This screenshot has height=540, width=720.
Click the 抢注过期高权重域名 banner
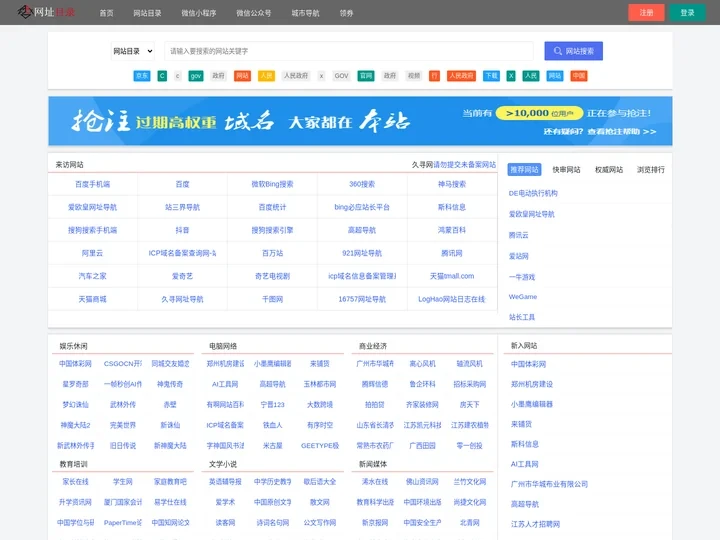coord(360,121)
